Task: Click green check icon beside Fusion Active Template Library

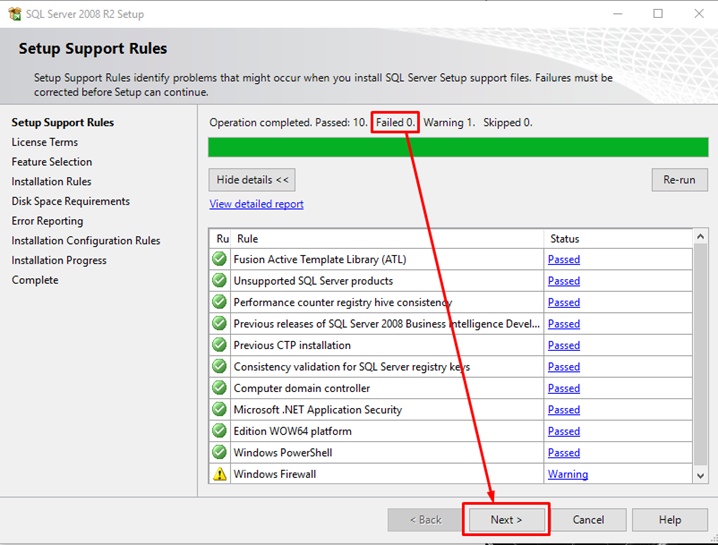Action: pos(219,259)
